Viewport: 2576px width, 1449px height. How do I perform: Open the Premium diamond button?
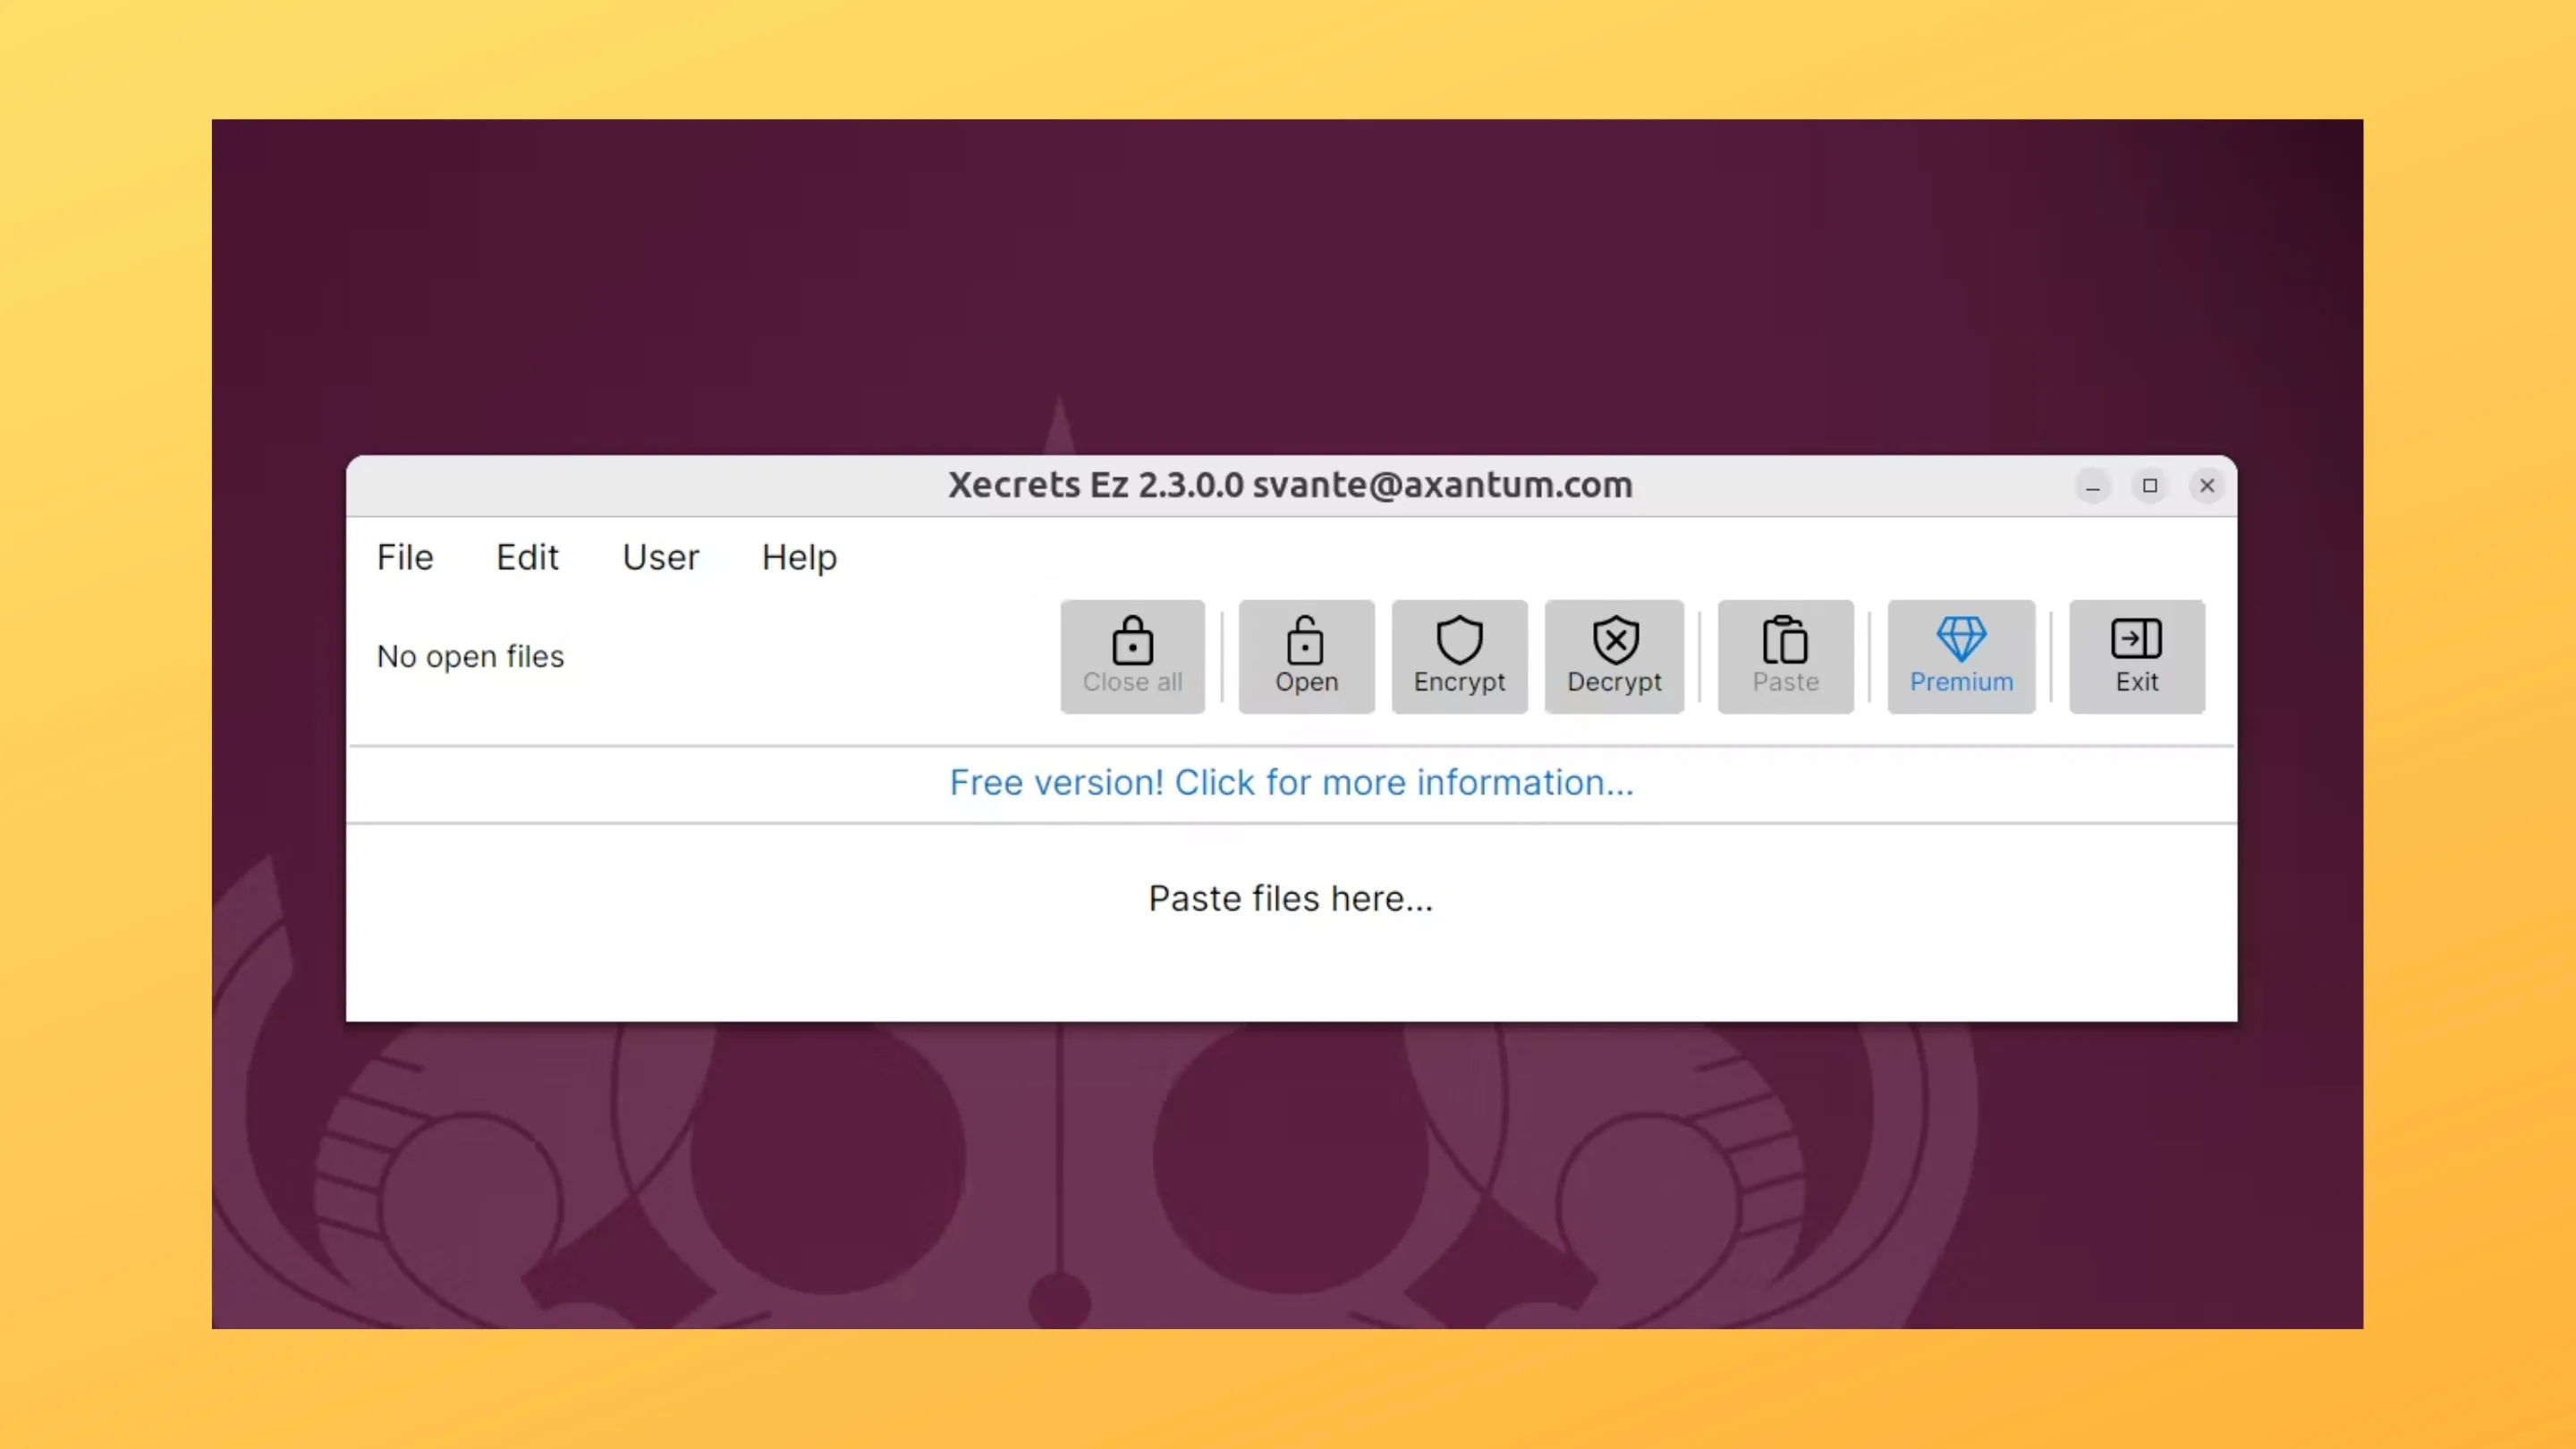pyautogui.click(x=1961, y=656)
